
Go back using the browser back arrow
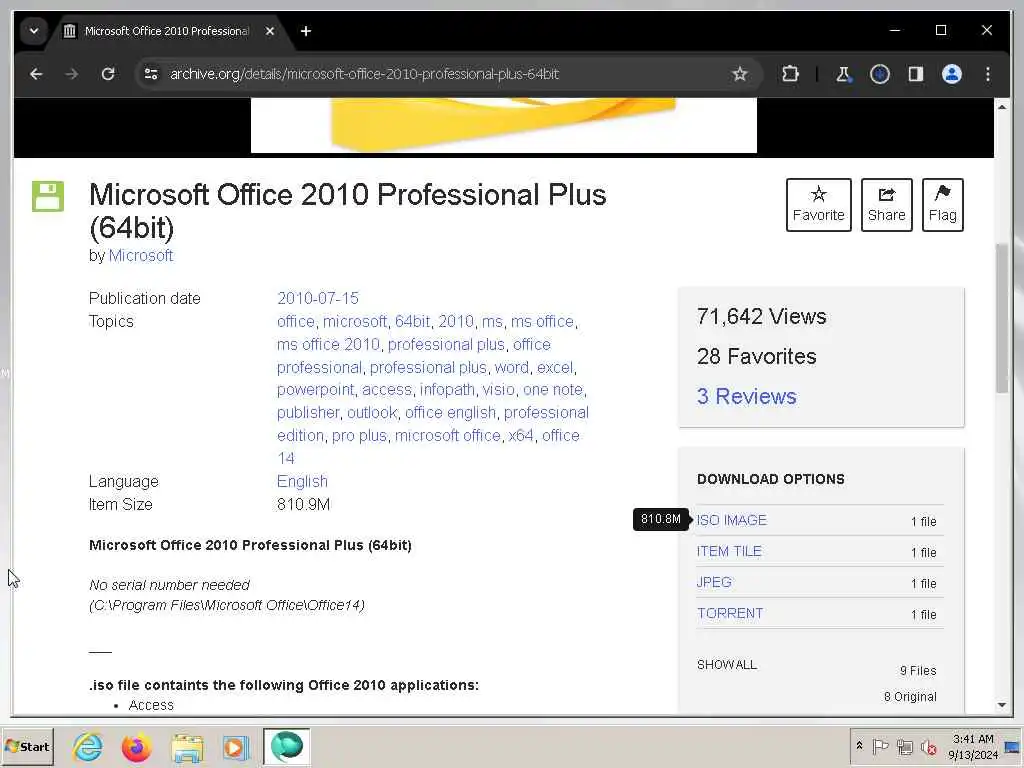(36, 74)
